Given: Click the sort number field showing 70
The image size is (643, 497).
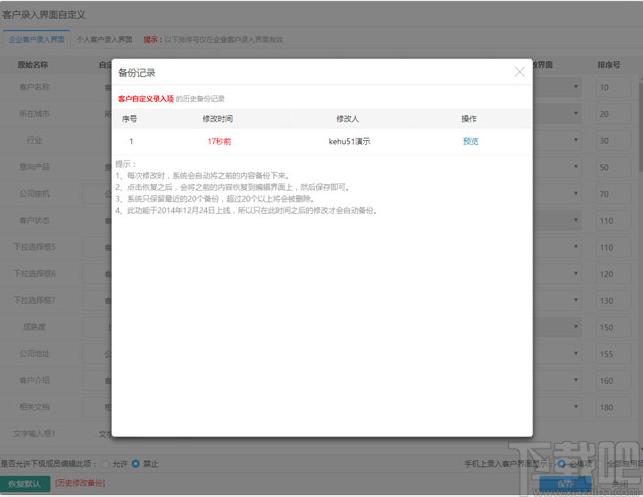Looking at the screenshot, I should (x=612, y=194).
